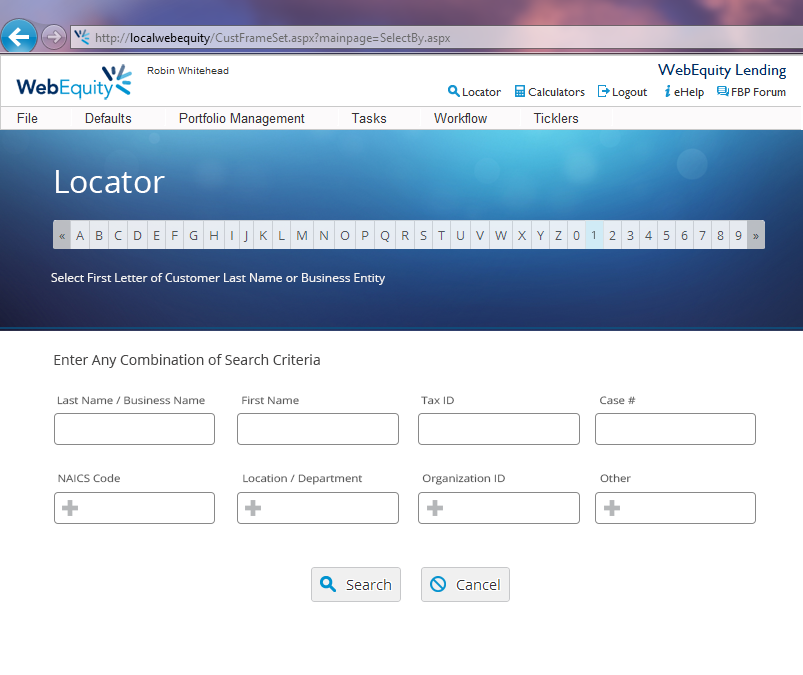Open the Calculators icon link
Screen dimensions: 803x675
point(520,92)
